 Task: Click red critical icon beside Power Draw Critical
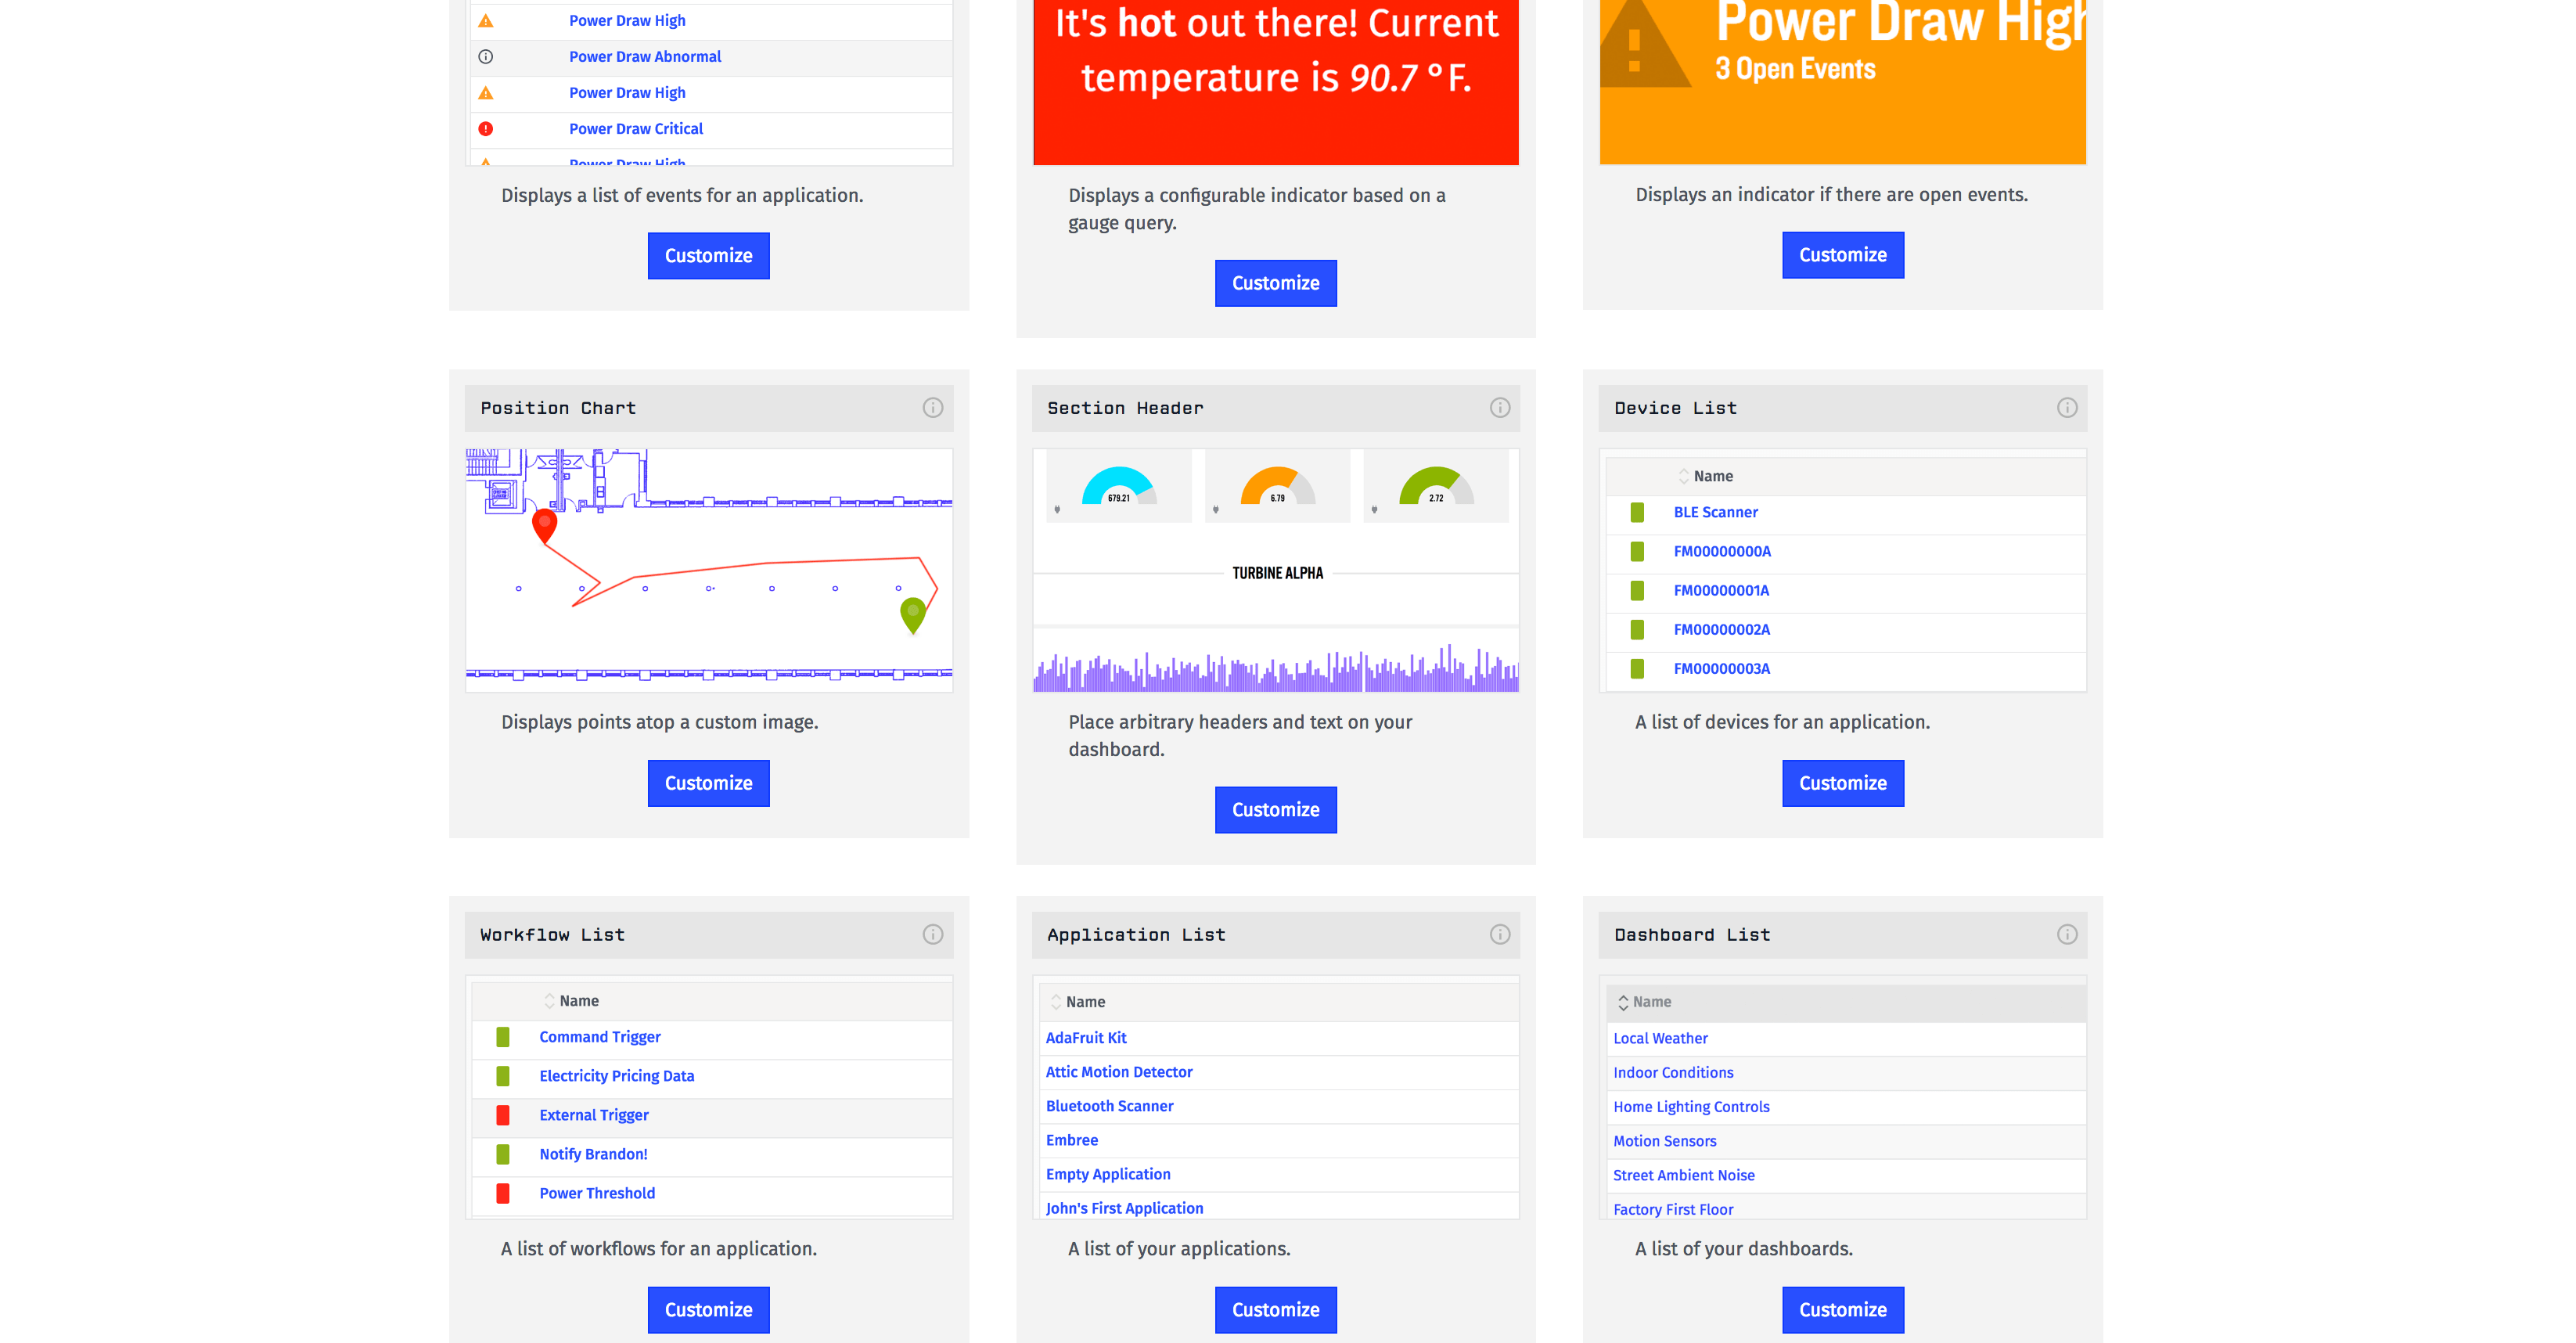[485, 129]
